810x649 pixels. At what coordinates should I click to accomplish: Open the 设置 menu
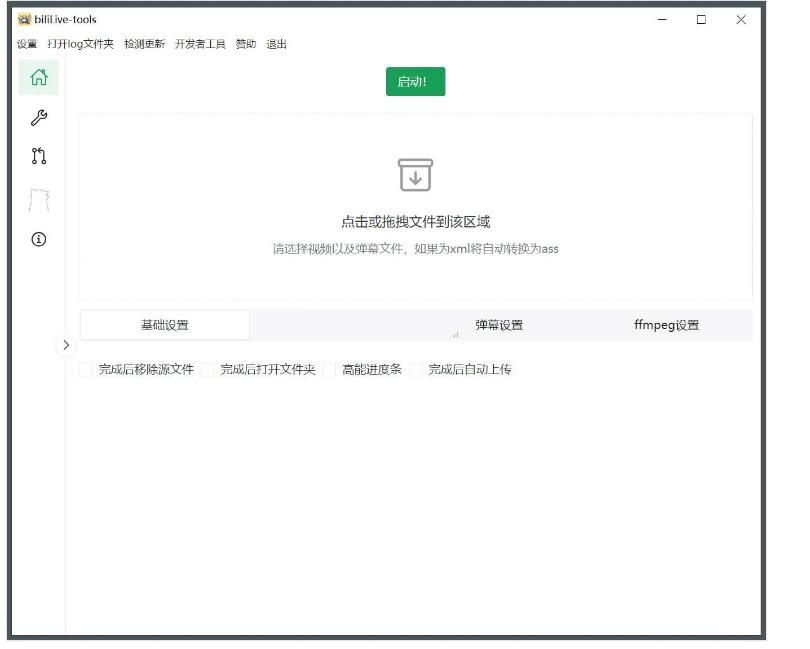[27, 44]
